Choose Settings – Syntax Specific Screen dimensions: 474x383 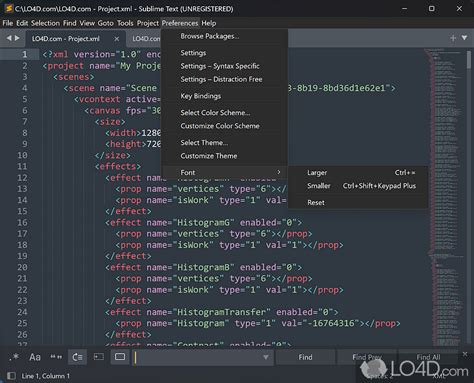224,66
